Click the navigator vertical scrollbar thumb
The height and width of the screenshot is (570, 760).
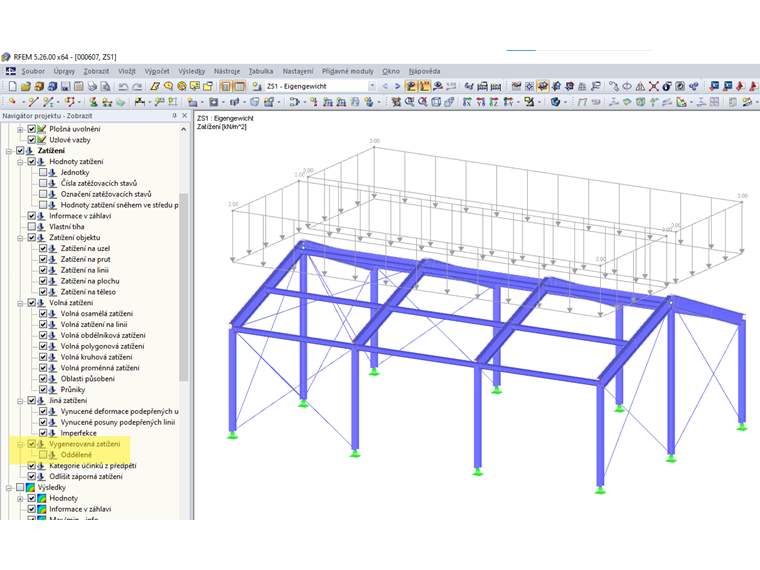(183, 287)
